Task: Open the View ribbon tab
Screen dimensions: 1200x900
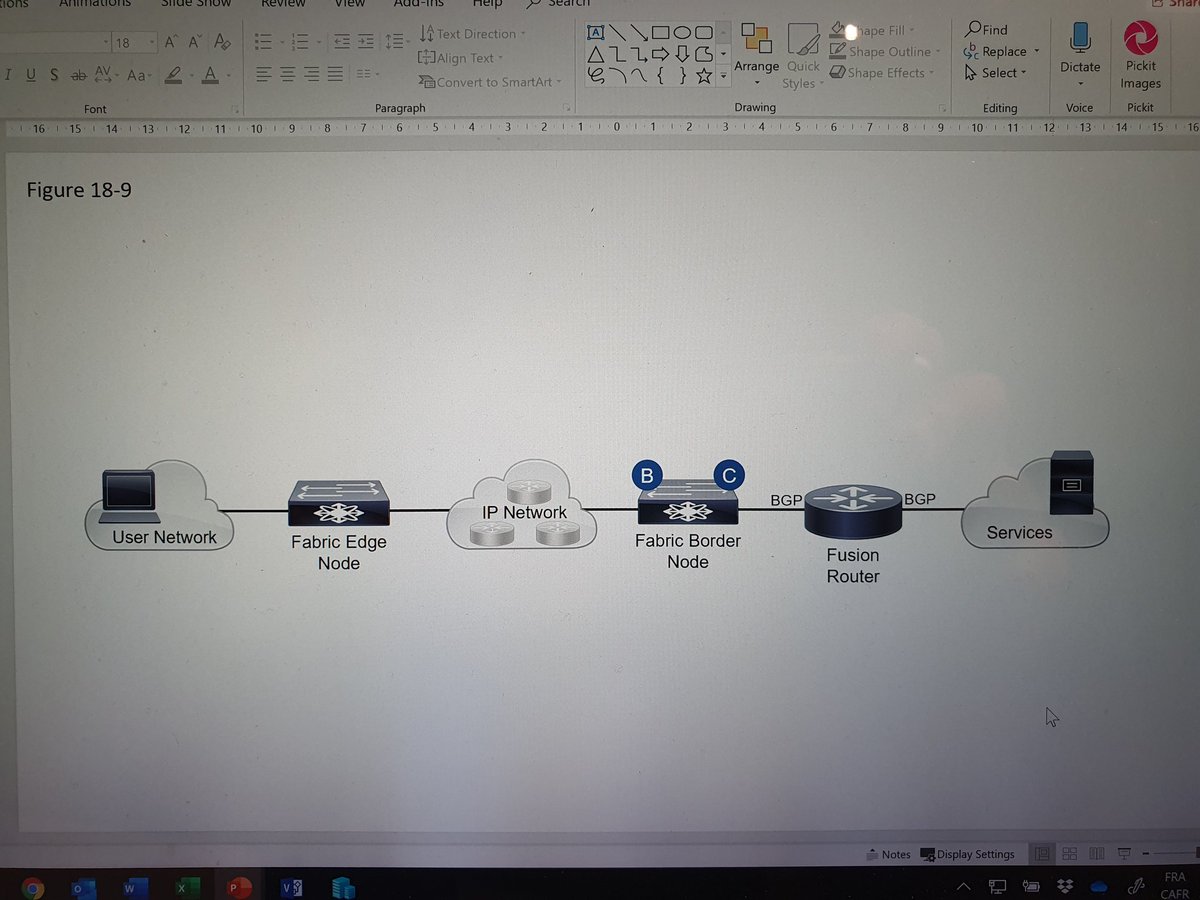Action: click(349, 4)
